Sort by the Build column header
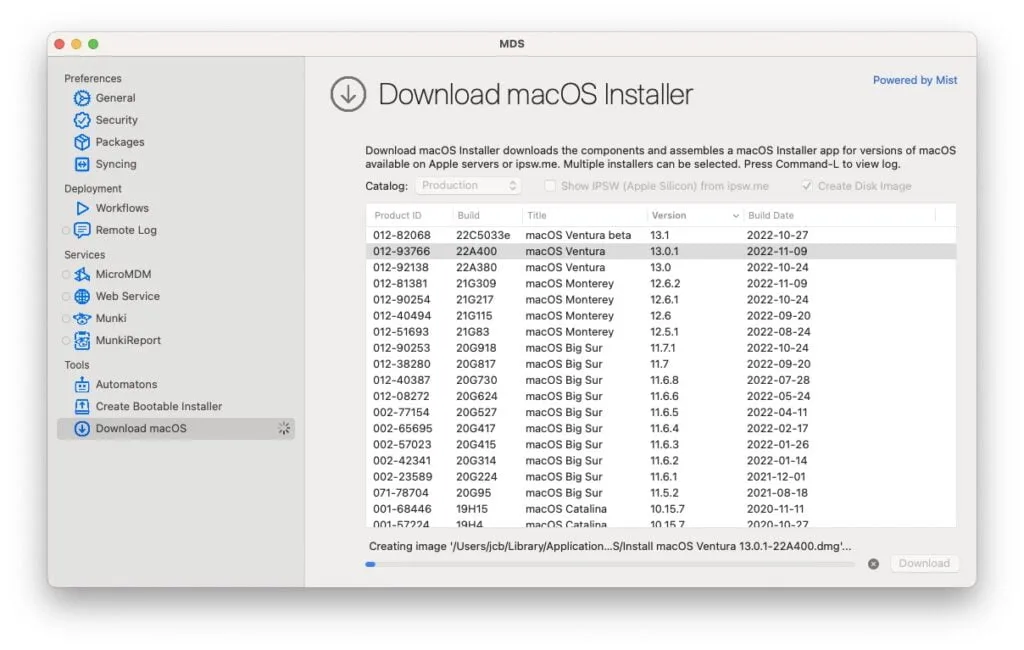Image resolution: width=1024 pixels, height=650 pixels. (468, 216)
